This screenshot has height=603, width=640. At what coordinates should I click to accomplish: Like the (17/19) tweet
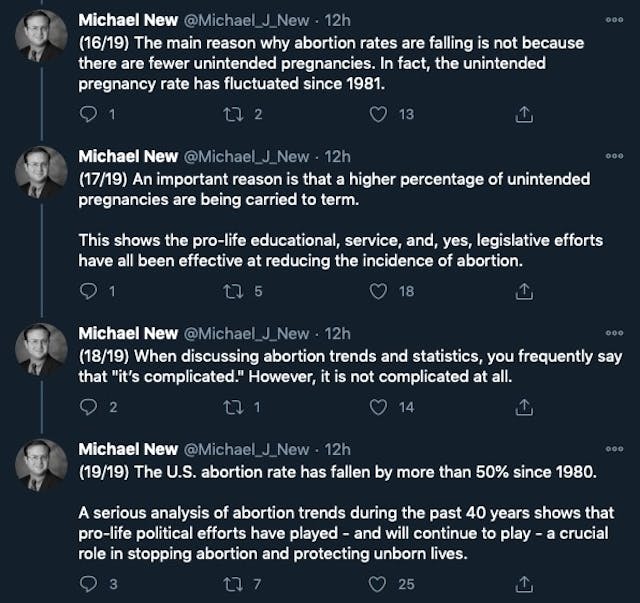[378, 292]
